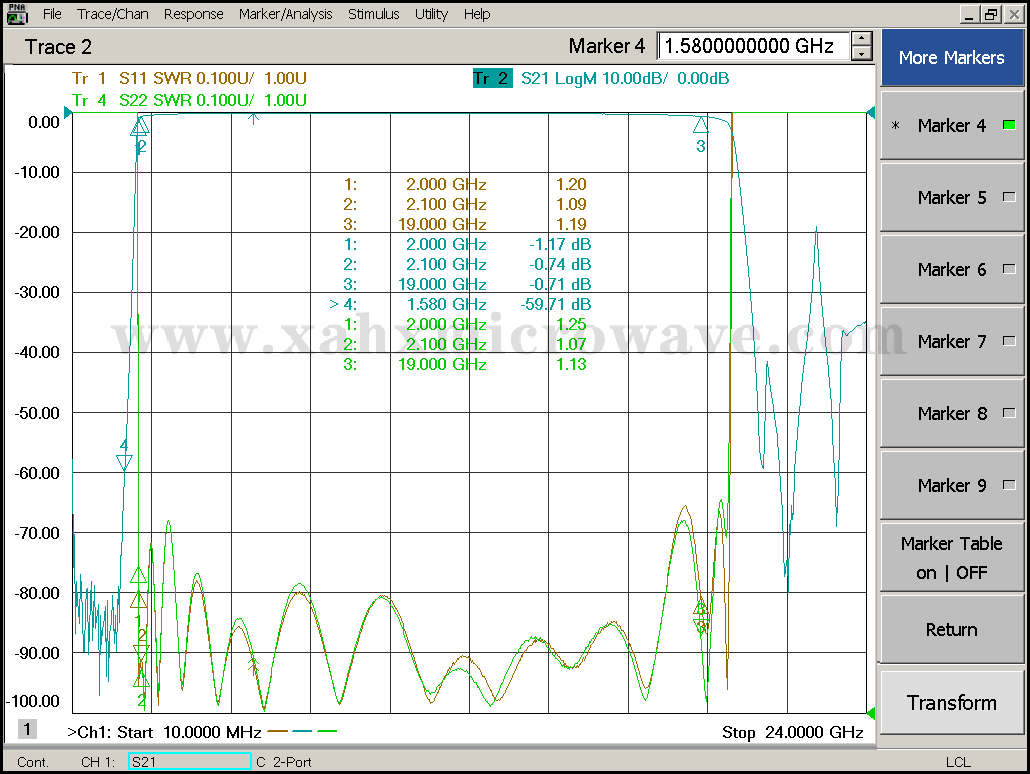Click the window 1 indicator at bottom left
The image size is (1030, 774).
pyautogui.click(x=28, y=729)
